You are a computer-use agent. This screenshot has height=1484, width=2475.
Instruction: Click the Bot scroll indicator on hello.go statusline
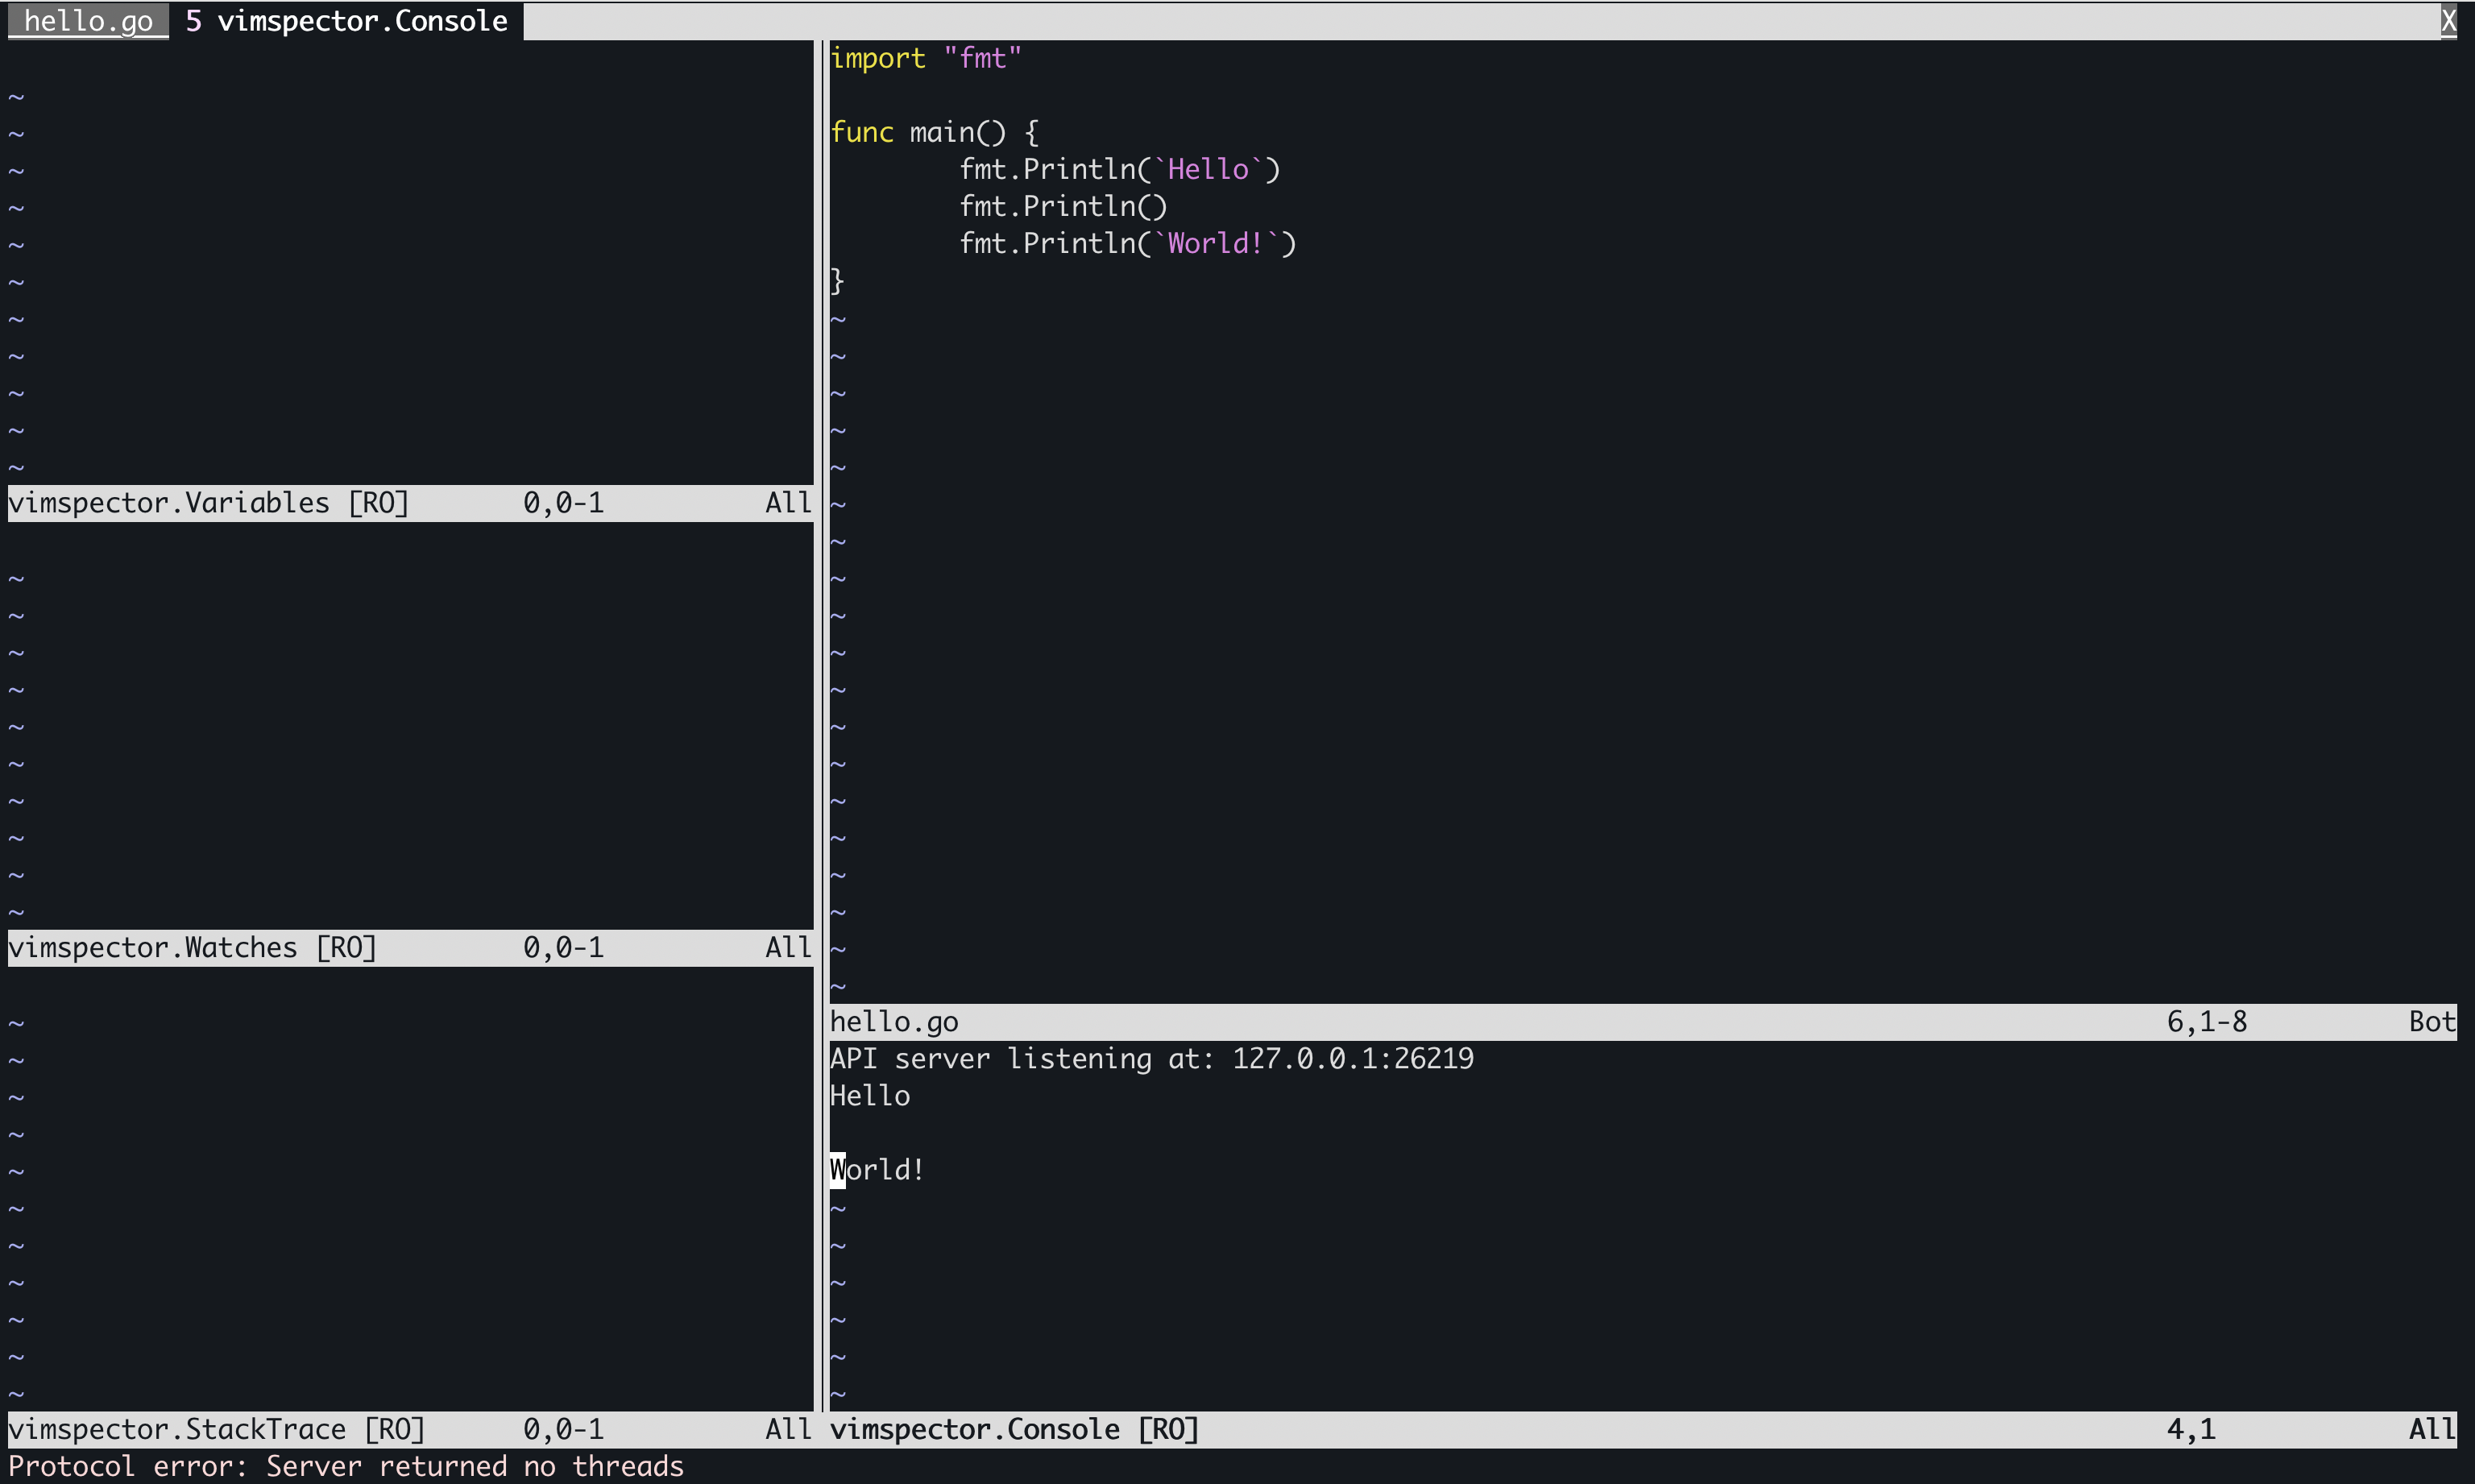tap(2432, 1021)
